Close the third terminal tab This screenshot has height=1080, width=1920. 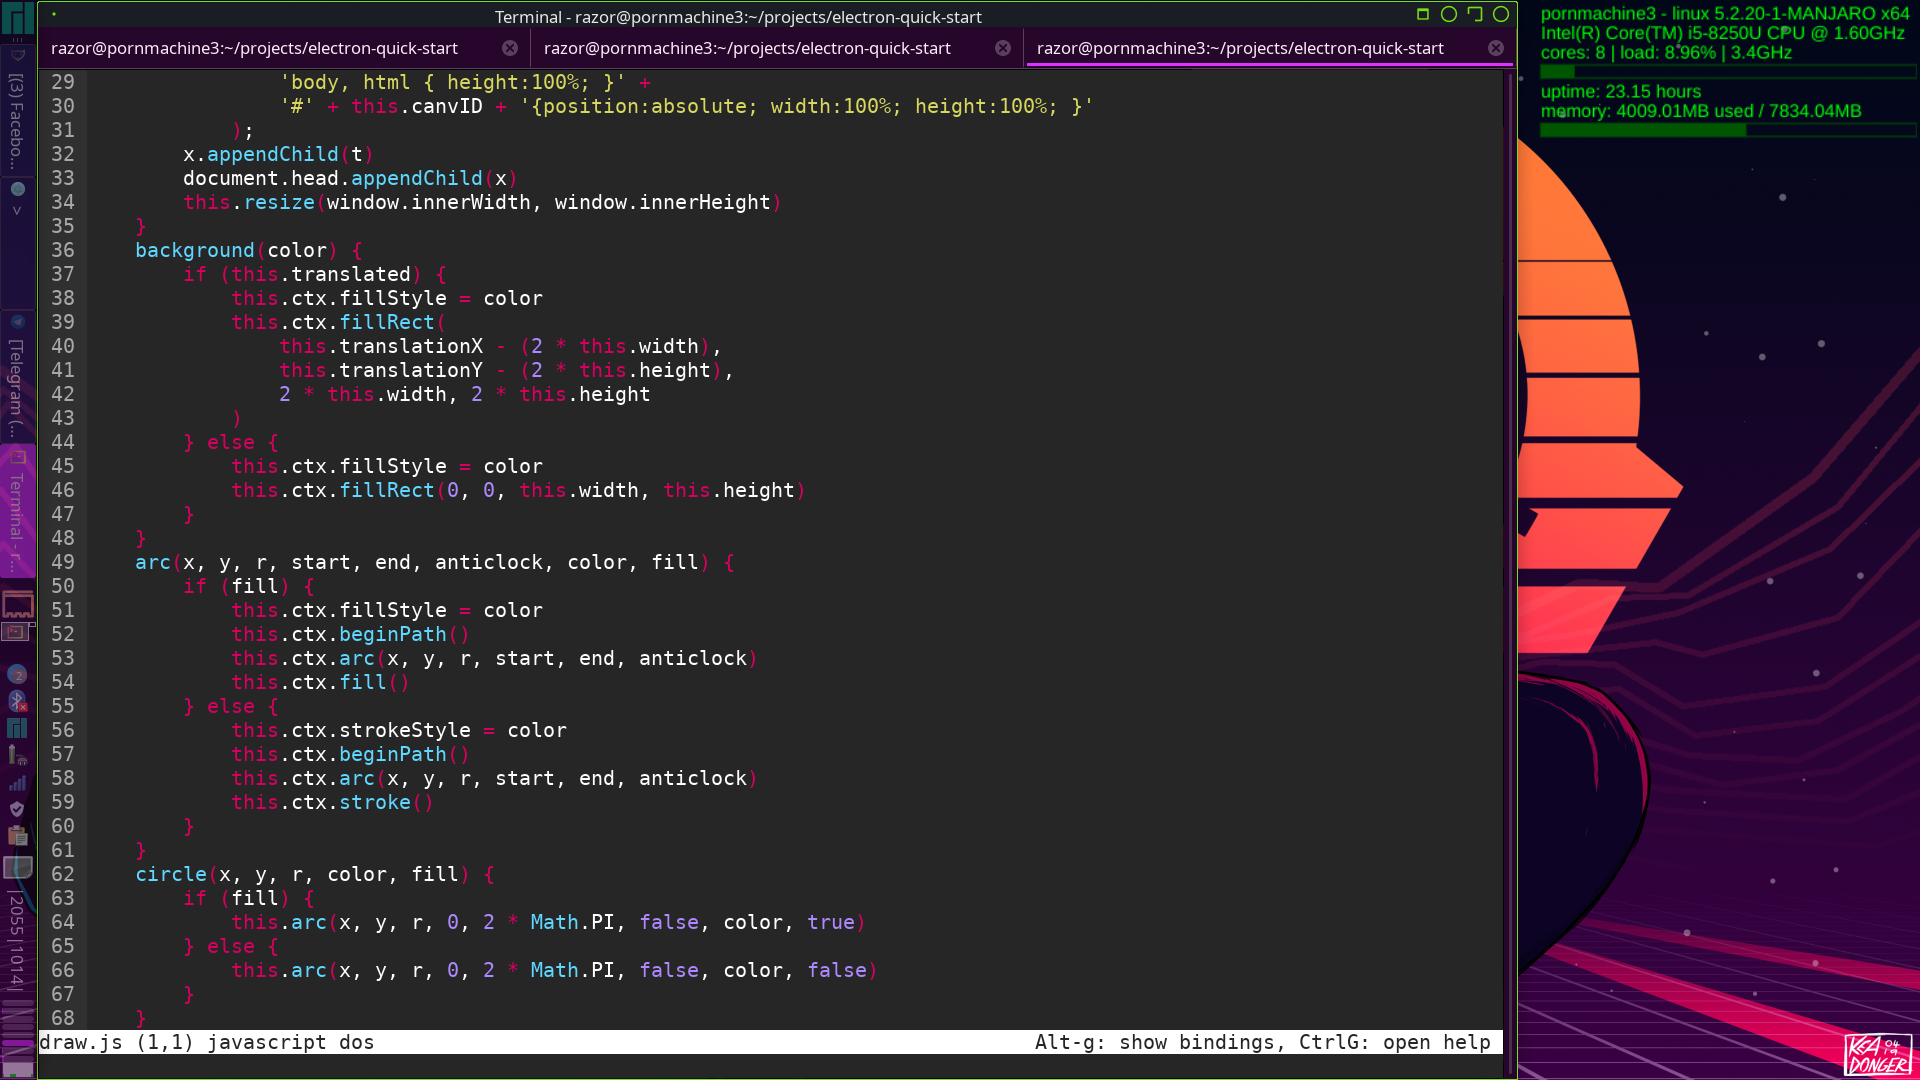point(1496,48)
